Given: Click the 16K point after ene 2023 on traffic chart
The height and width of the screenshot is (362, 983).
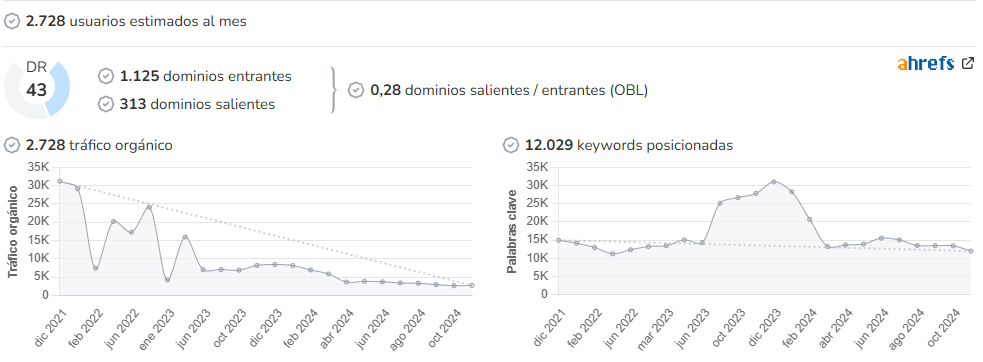Looking at the screenshot, I should [x=185, y=237].
